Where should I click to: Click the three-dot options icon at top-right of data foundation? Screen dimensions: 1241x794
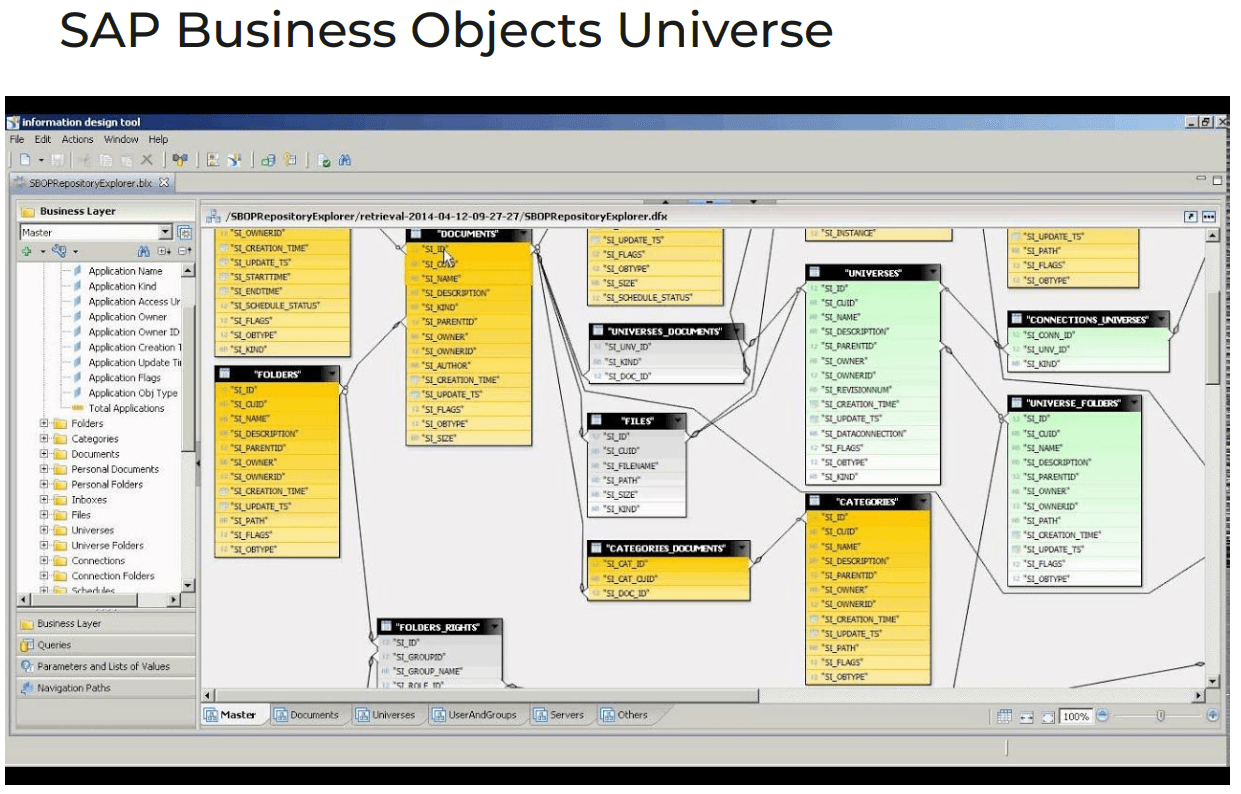point(1208,216)
